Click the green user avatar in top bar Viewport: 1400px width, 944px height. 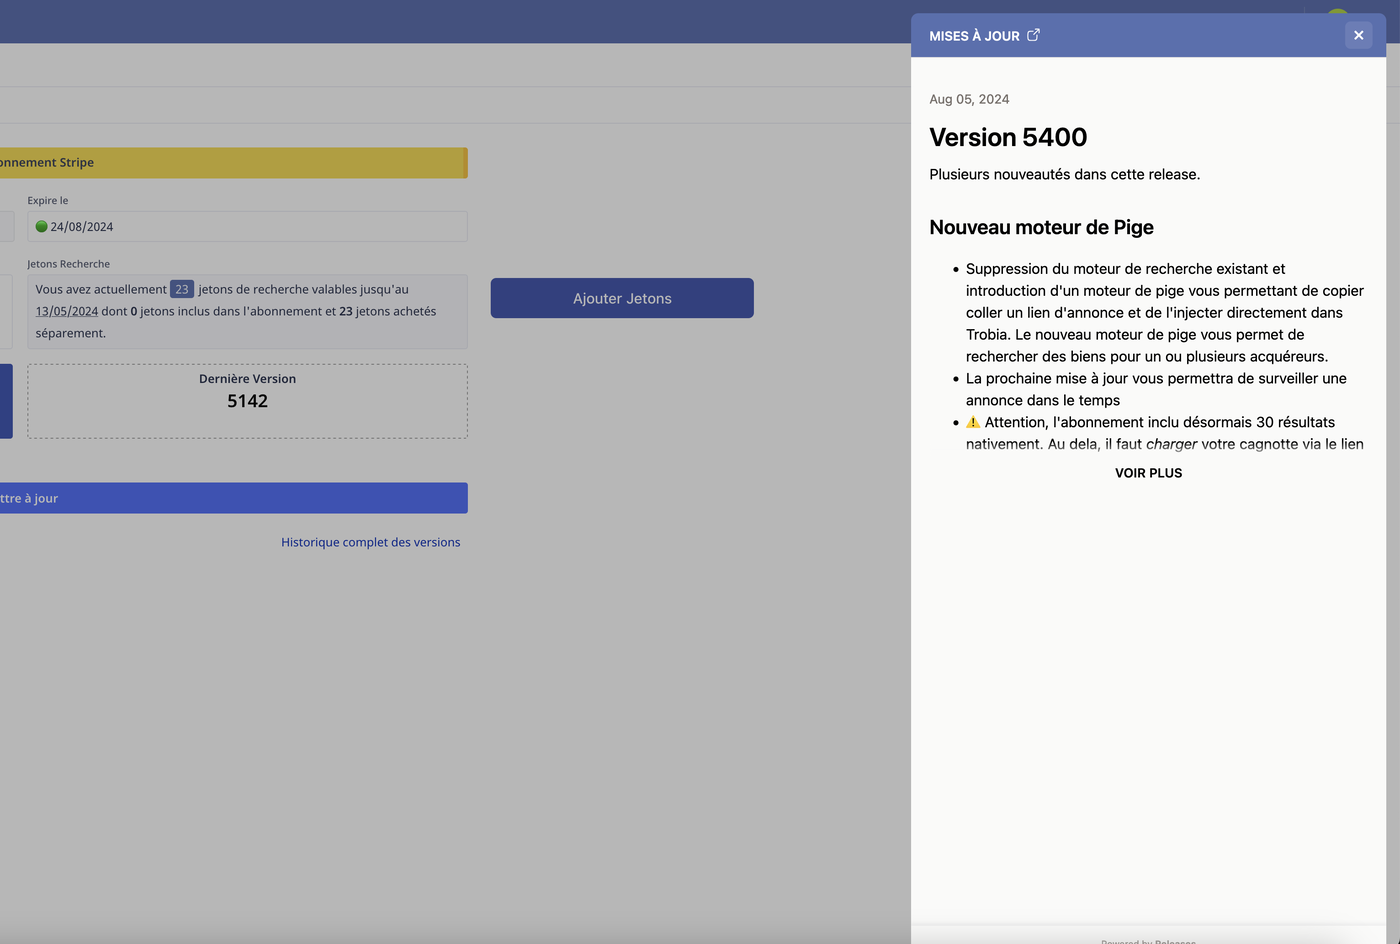coord(1337,12)
